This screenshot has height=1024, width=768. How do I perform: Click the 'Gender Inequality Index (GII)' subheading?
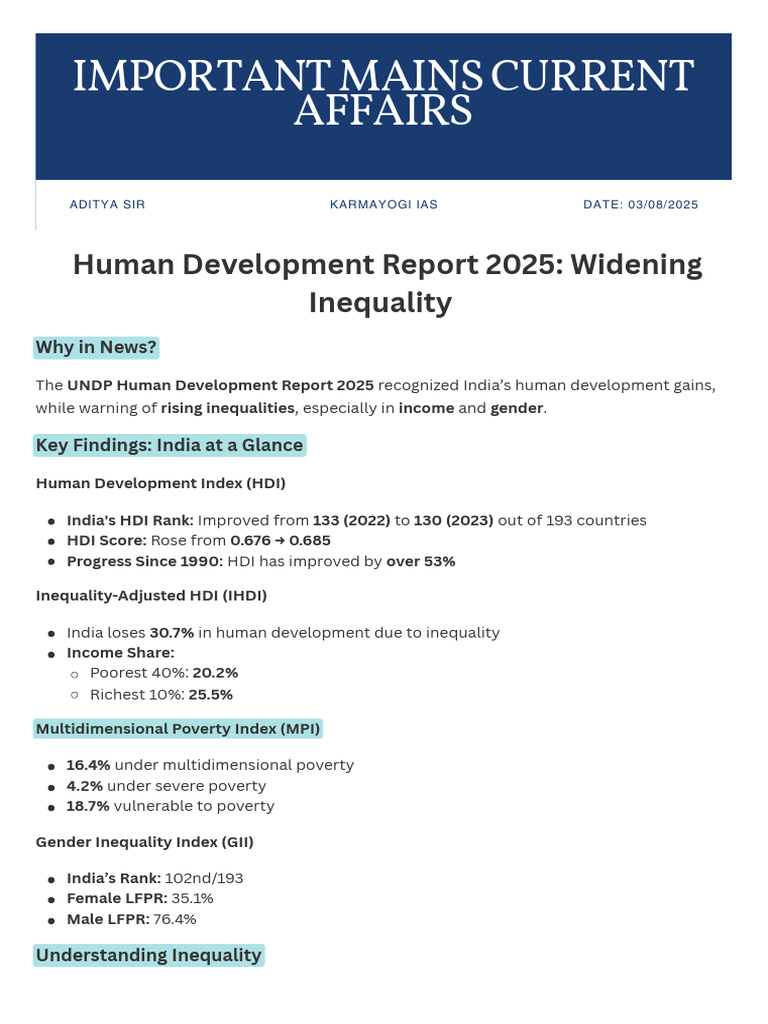coord(144,842)
